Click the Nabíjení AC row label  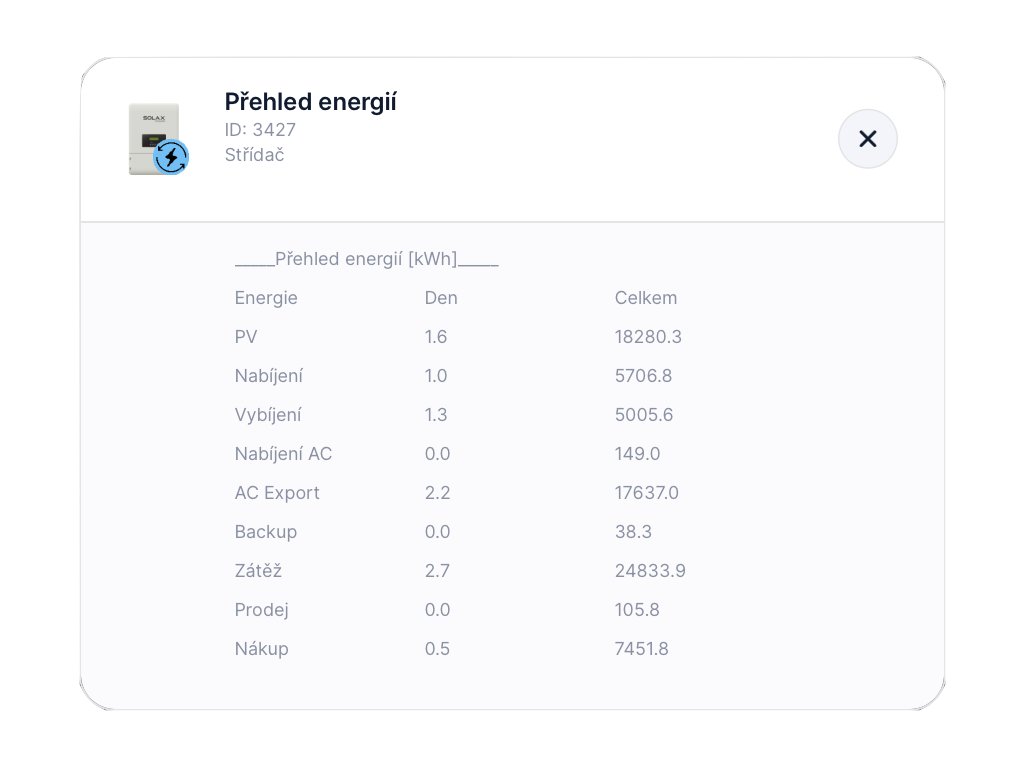[x=283, y=454]
